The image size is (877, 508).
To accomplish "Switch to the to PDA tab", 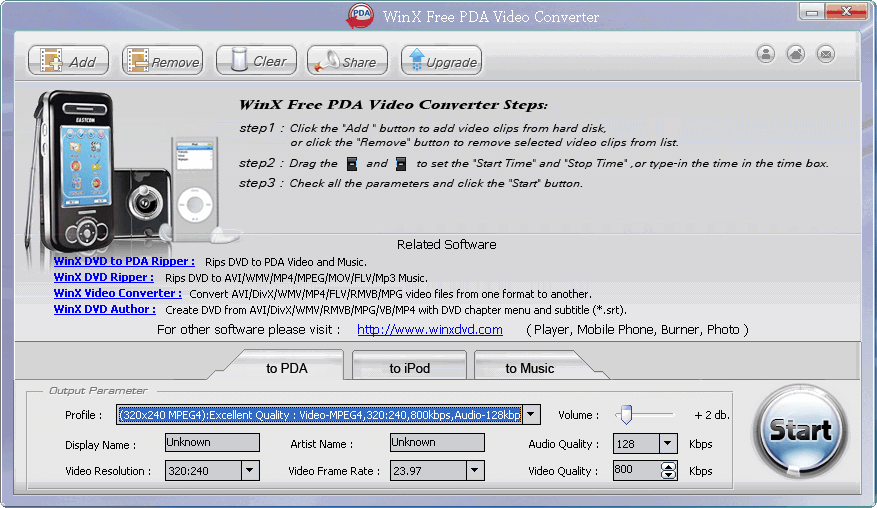I will tap(287, 368).
